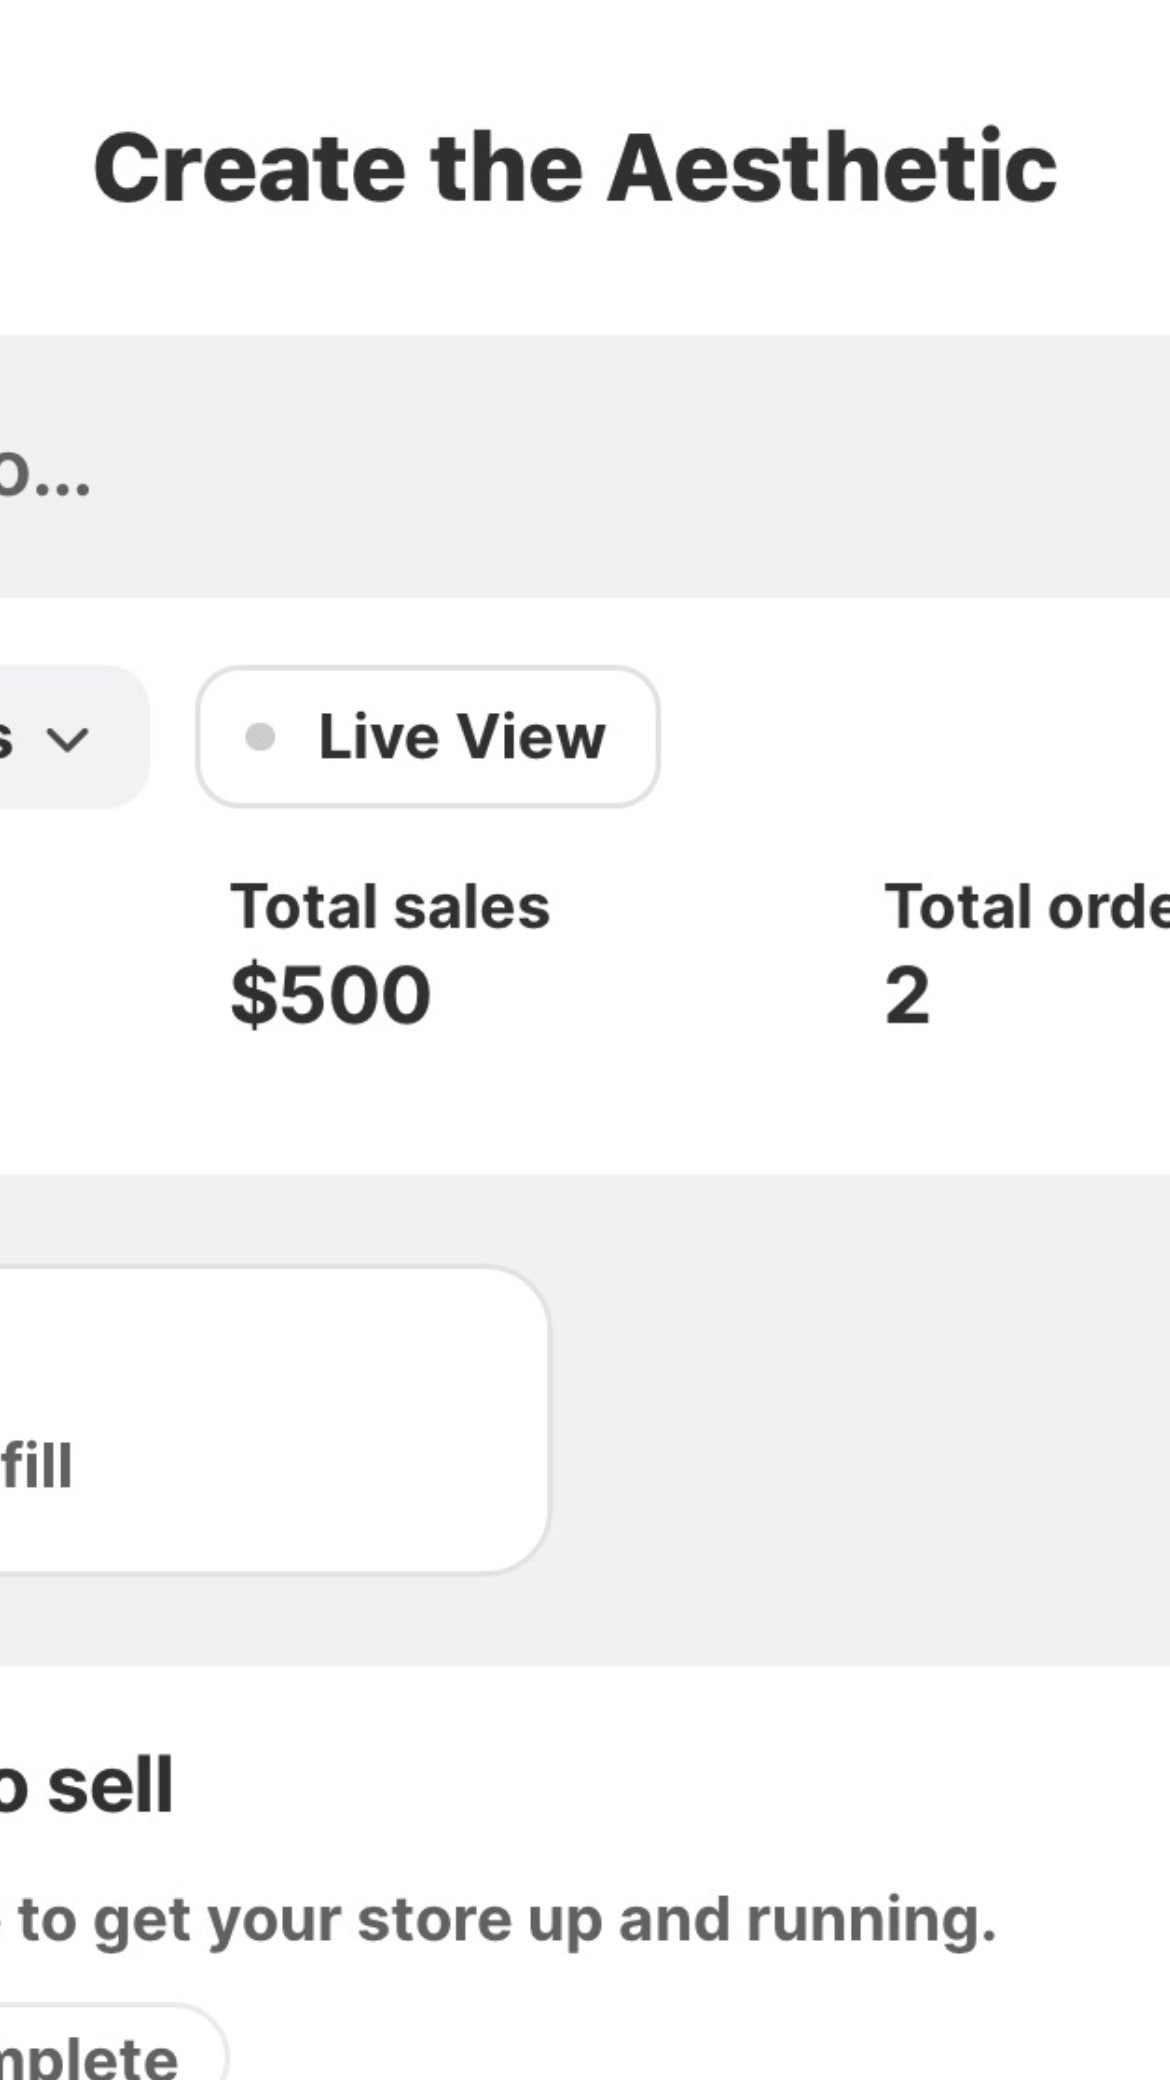Select the Total sales metric label

[390, 906]
